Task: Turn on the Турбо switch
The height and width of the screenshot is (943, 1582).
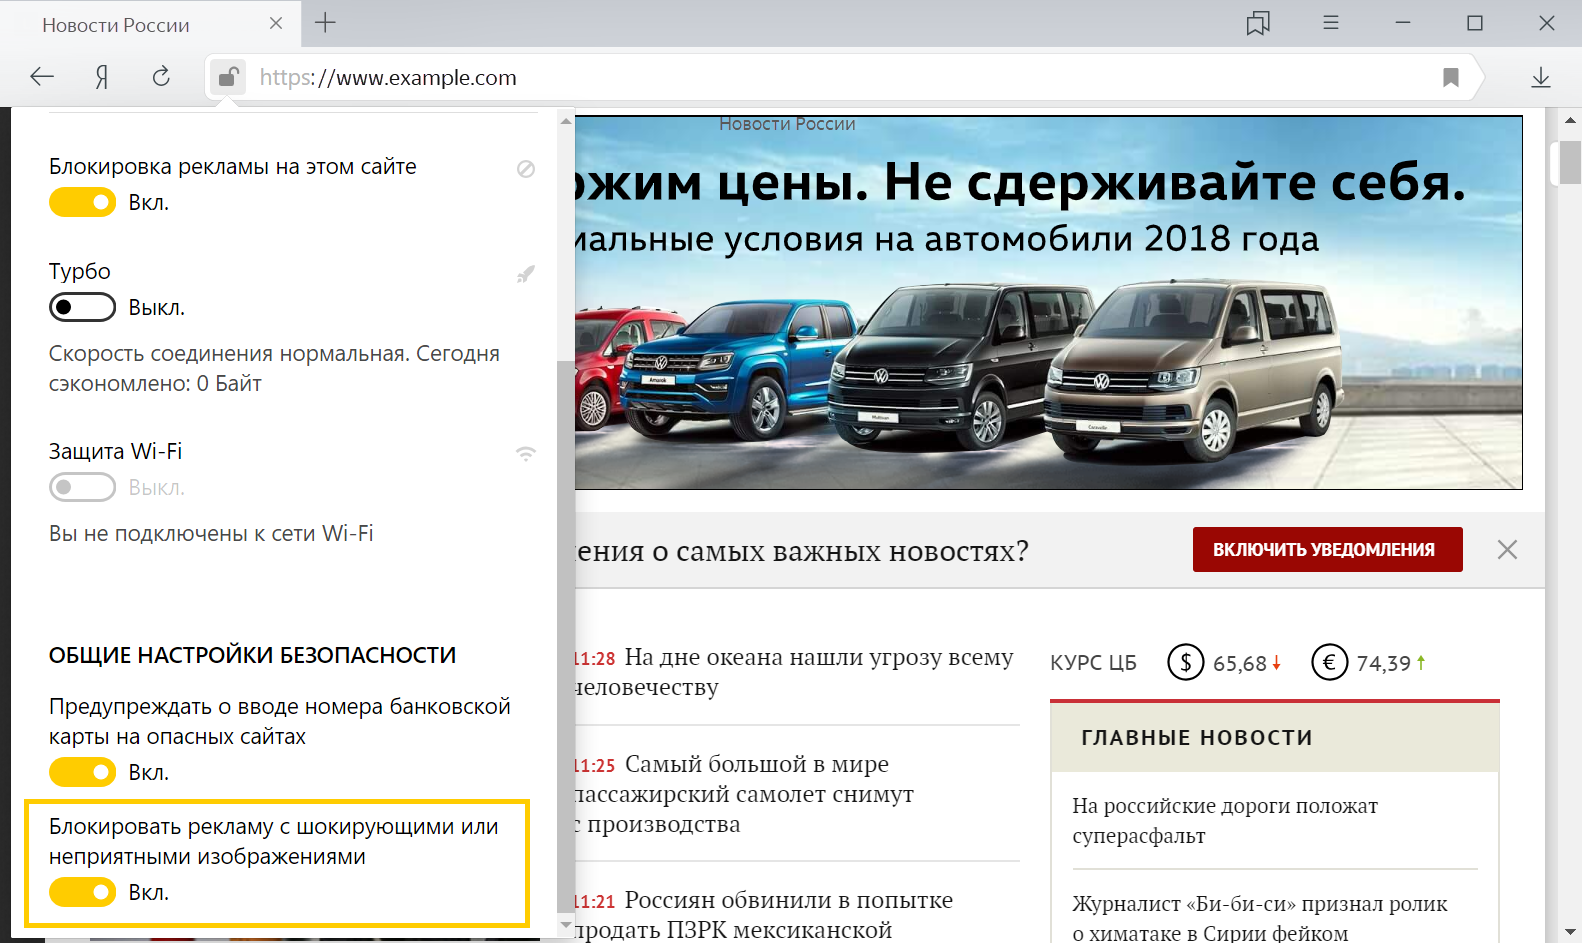Action: [x=83, y=307]
